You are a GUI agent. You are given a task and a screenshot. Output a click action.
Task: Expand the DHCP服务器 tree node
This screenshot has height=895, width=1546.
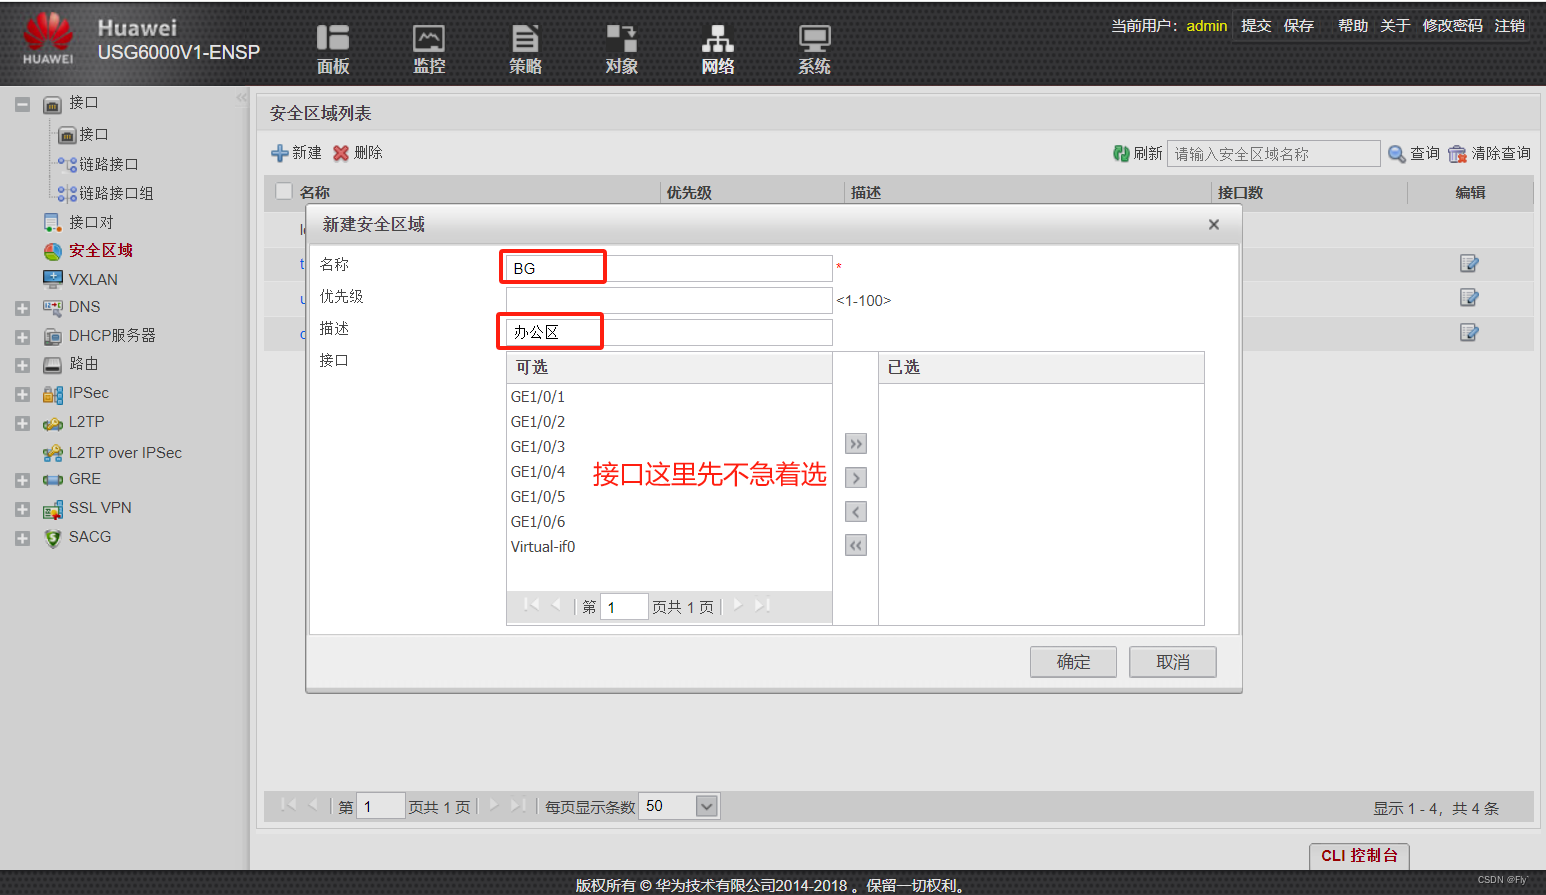[22, 338]
